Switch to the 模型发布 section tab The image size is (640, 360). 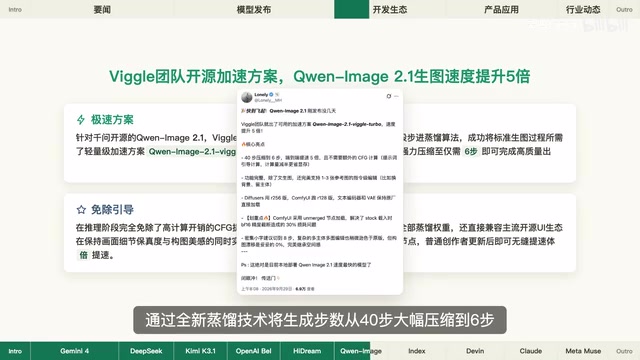click(254, 9)
